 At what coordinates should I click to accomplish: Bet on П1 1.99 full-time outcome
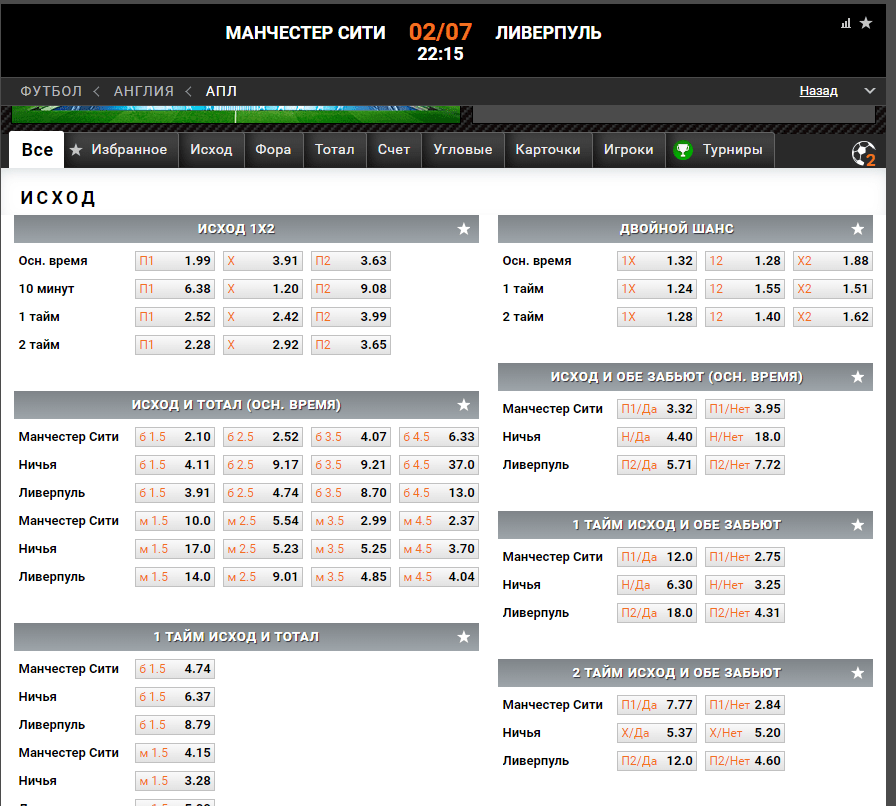(x=175, y=261)
